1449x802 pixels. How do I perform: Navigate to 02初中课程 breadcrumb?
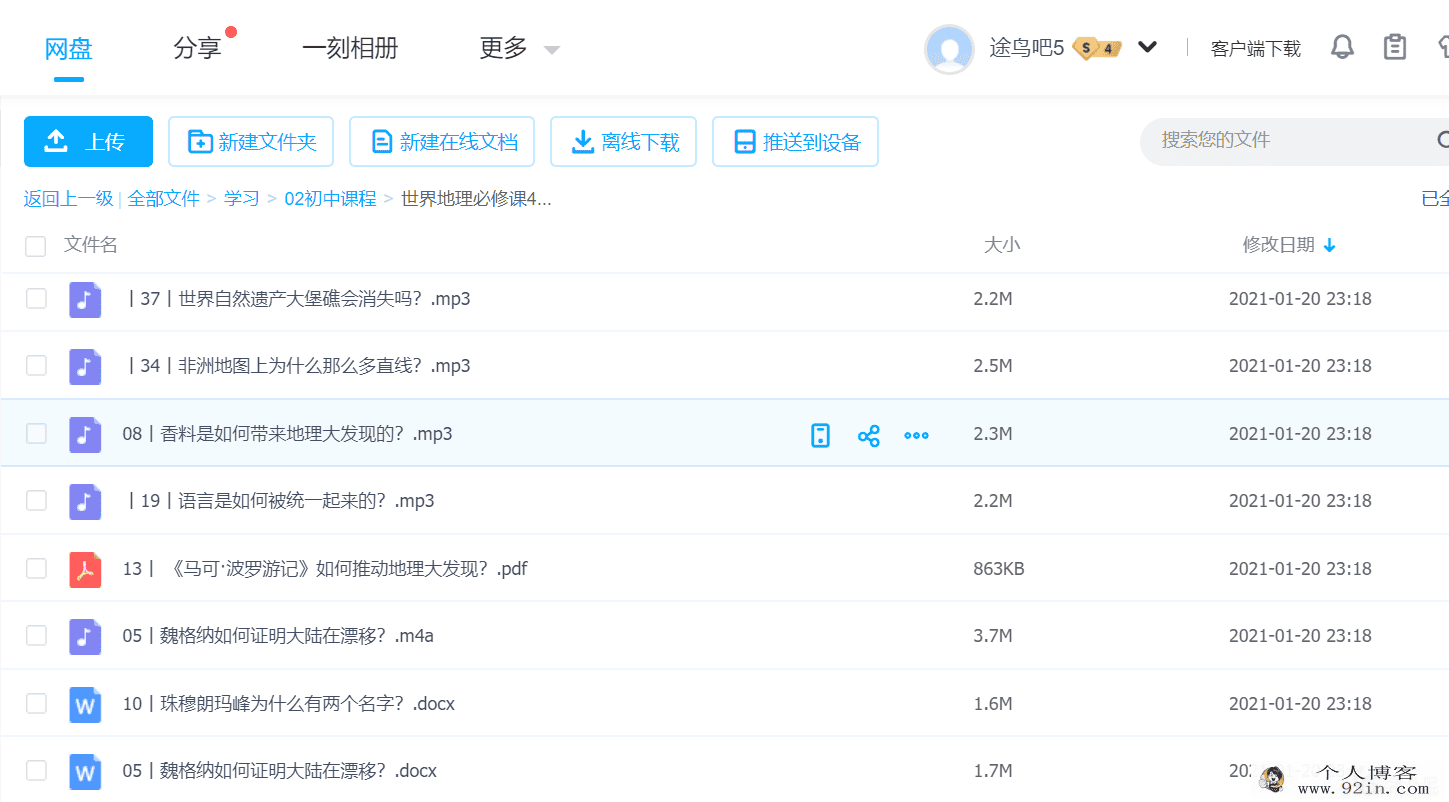coord(330,199)
